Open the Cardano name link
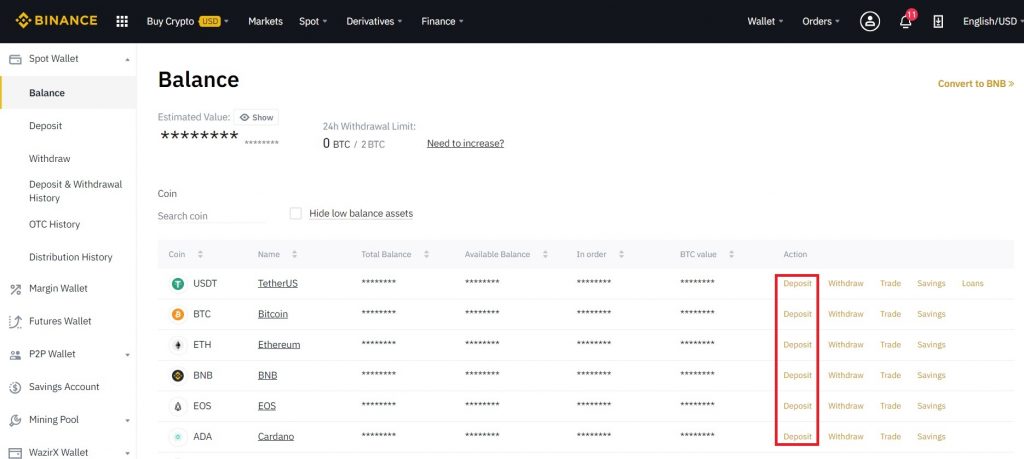 coord(276,437)
